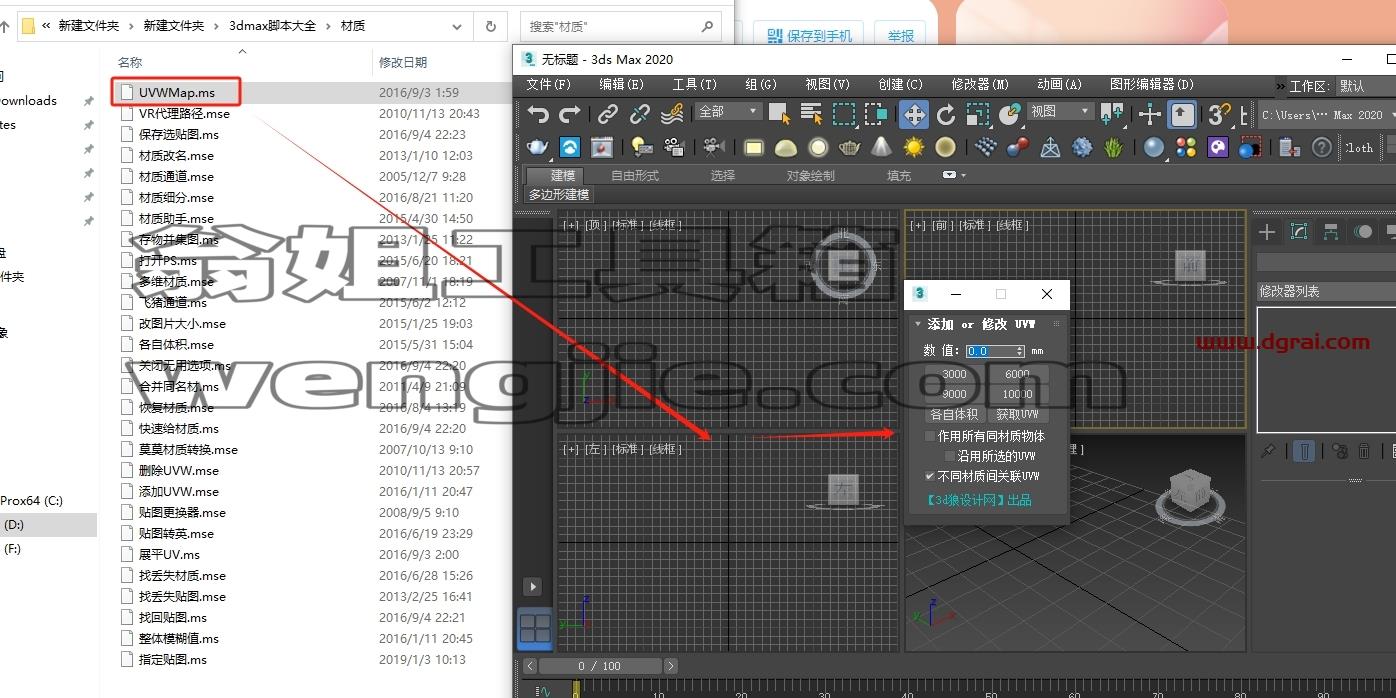Select the Link objects chain tool

(x=607, y=114)
